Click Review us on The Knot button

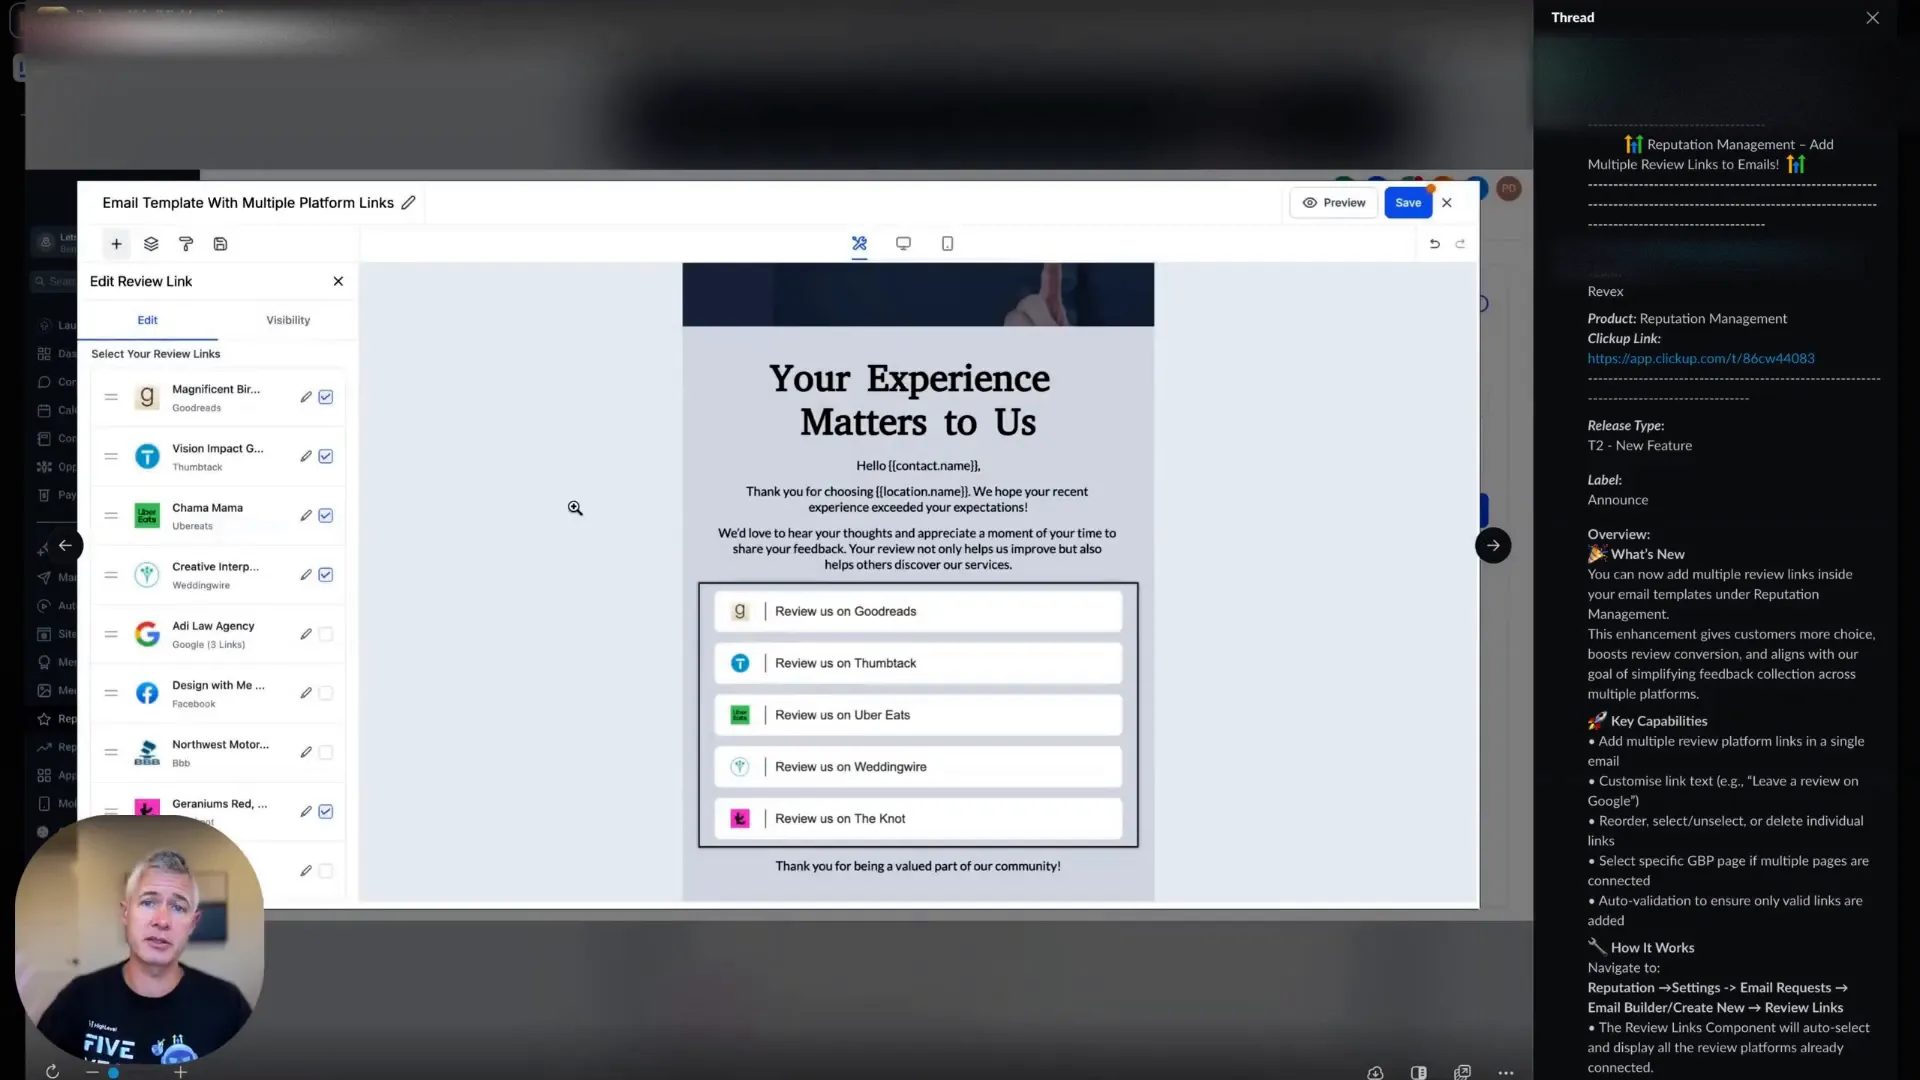918,818
